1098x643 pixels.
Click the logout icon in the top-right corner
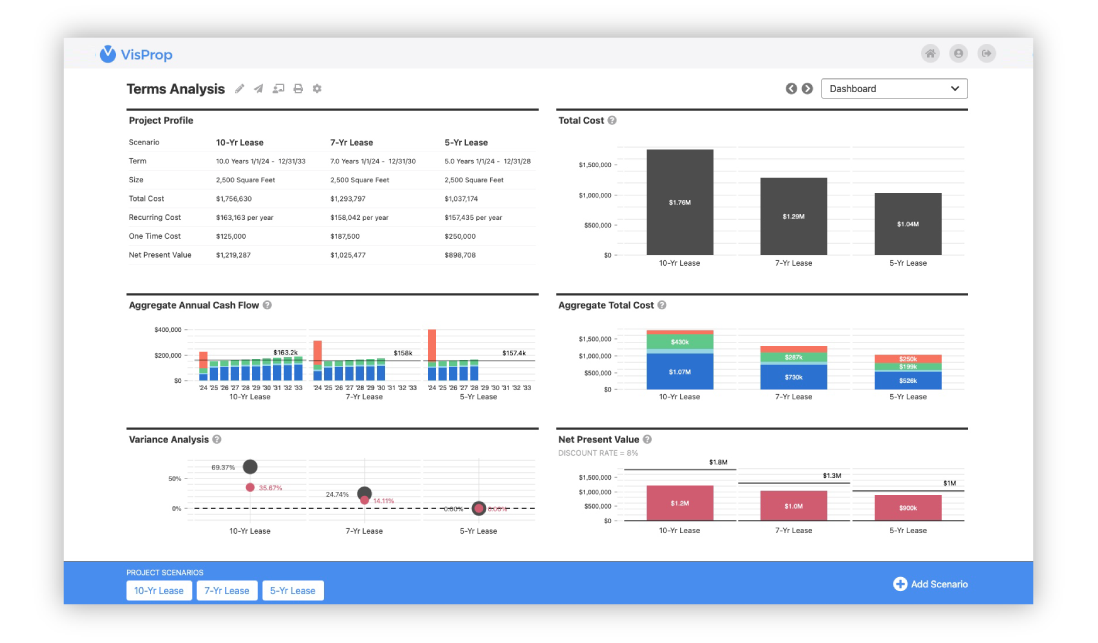pyautogui.click(x=986, y=53)
